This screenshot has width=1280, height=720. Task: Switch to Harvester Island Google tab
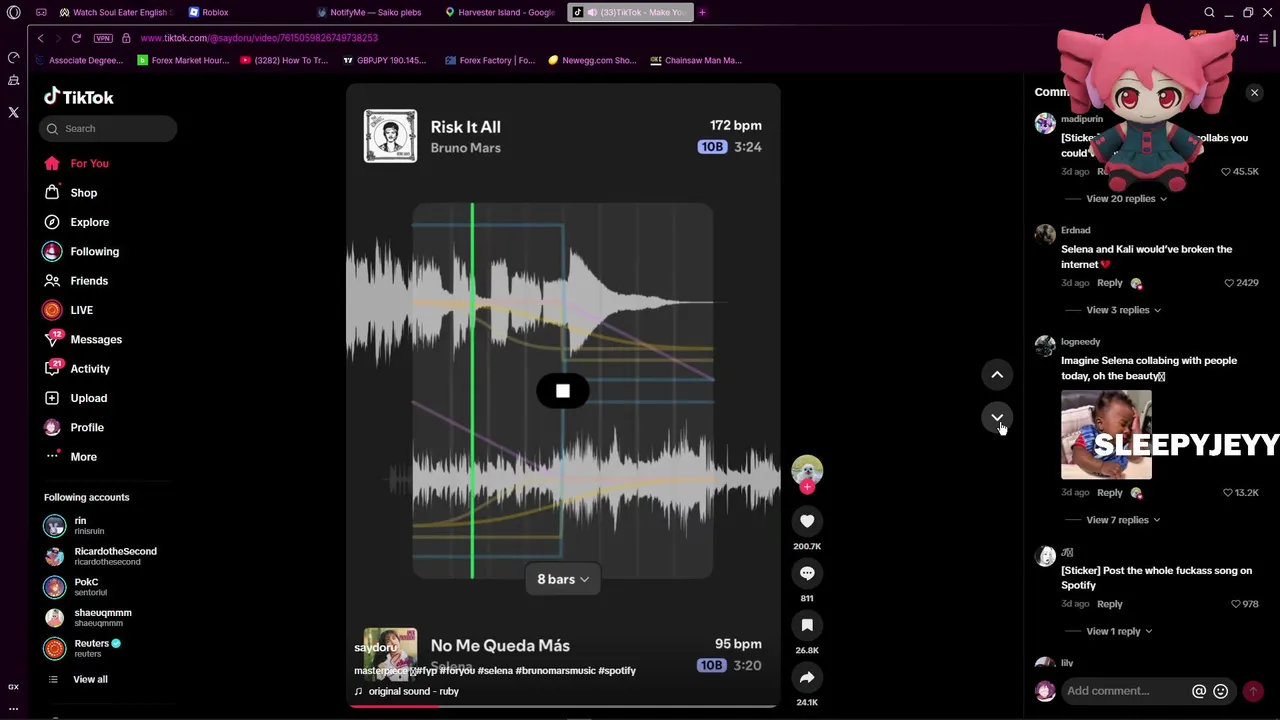[500, 12]
